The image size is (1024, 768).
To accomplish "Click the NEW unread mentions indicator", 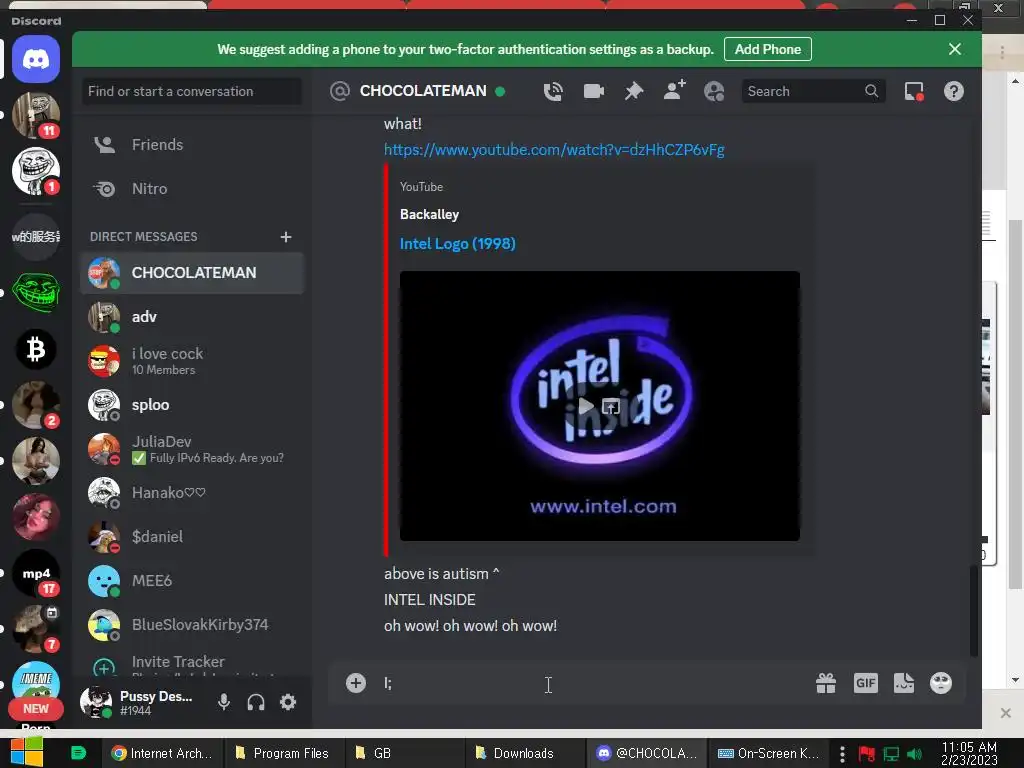I will (x=36, y=709).
